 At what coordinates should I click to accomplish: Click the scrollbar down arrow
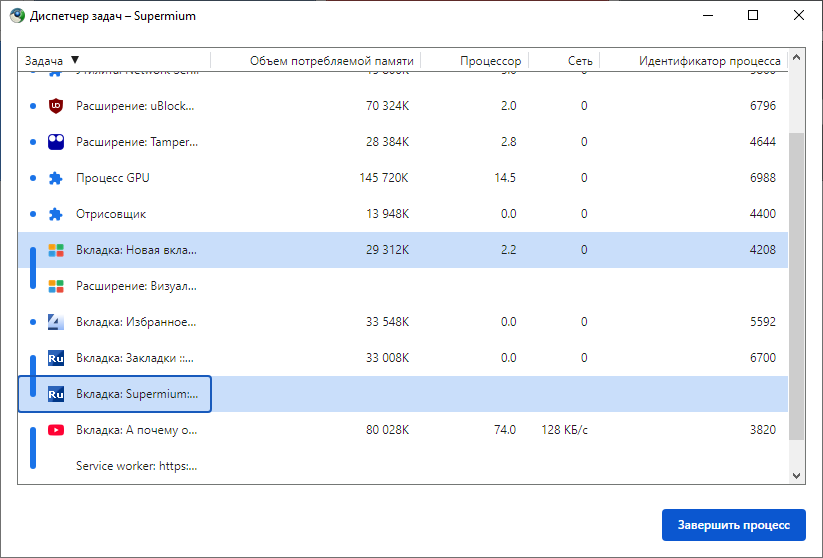[x=796, y=476]
